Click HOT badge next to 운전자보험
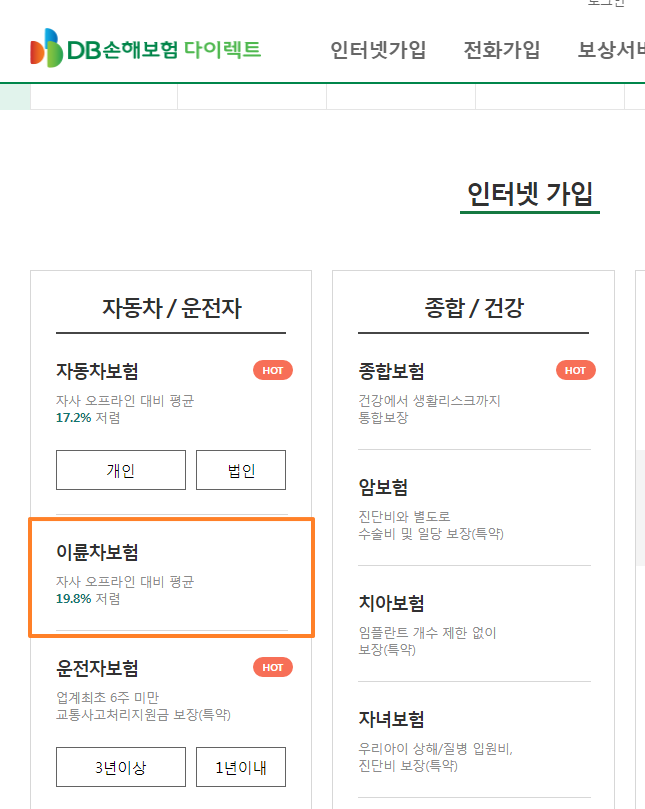Screen dimensions: 645x809 (273, 668)
